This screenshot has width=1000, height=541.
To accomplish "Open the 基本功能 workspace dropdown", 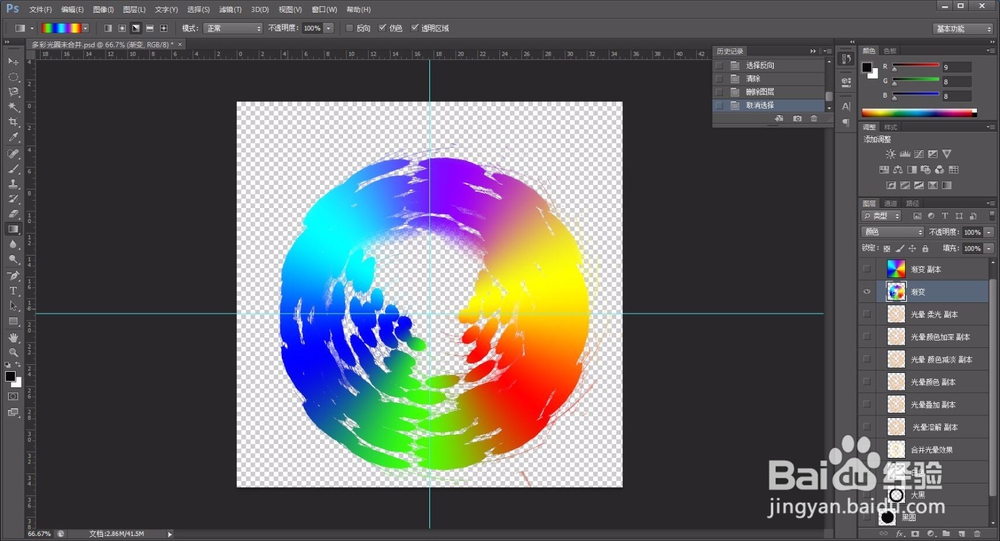I will (963, 29).
